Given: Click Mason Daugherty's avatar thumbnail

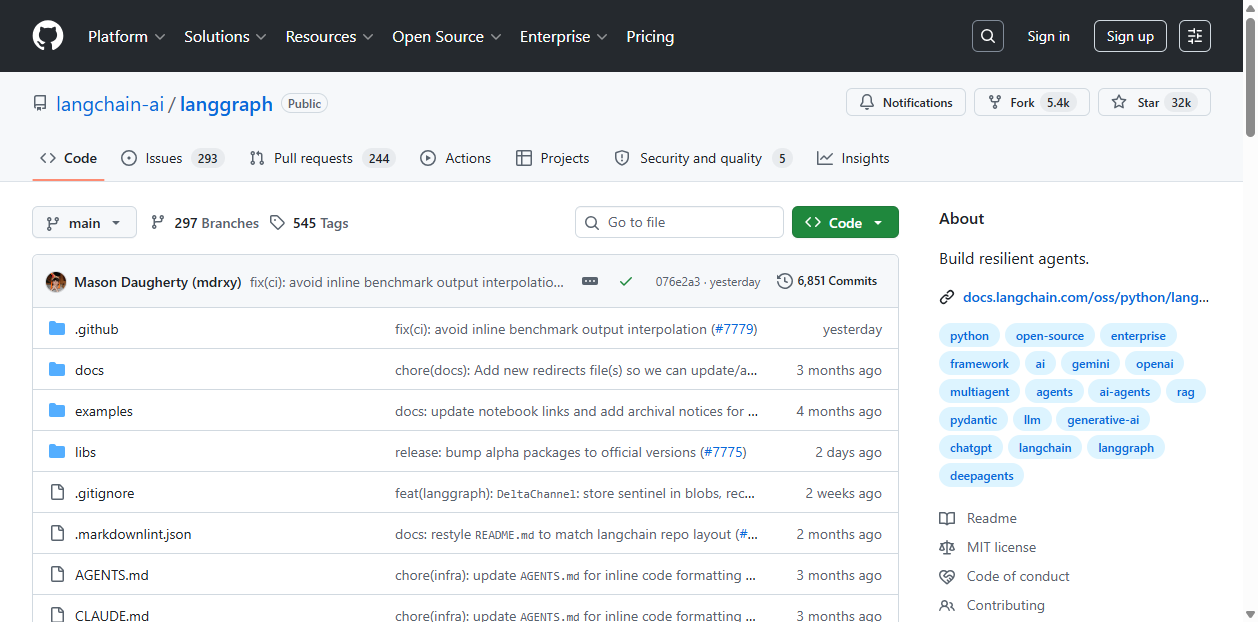Looking at the screenshot, I should [56, 282].
